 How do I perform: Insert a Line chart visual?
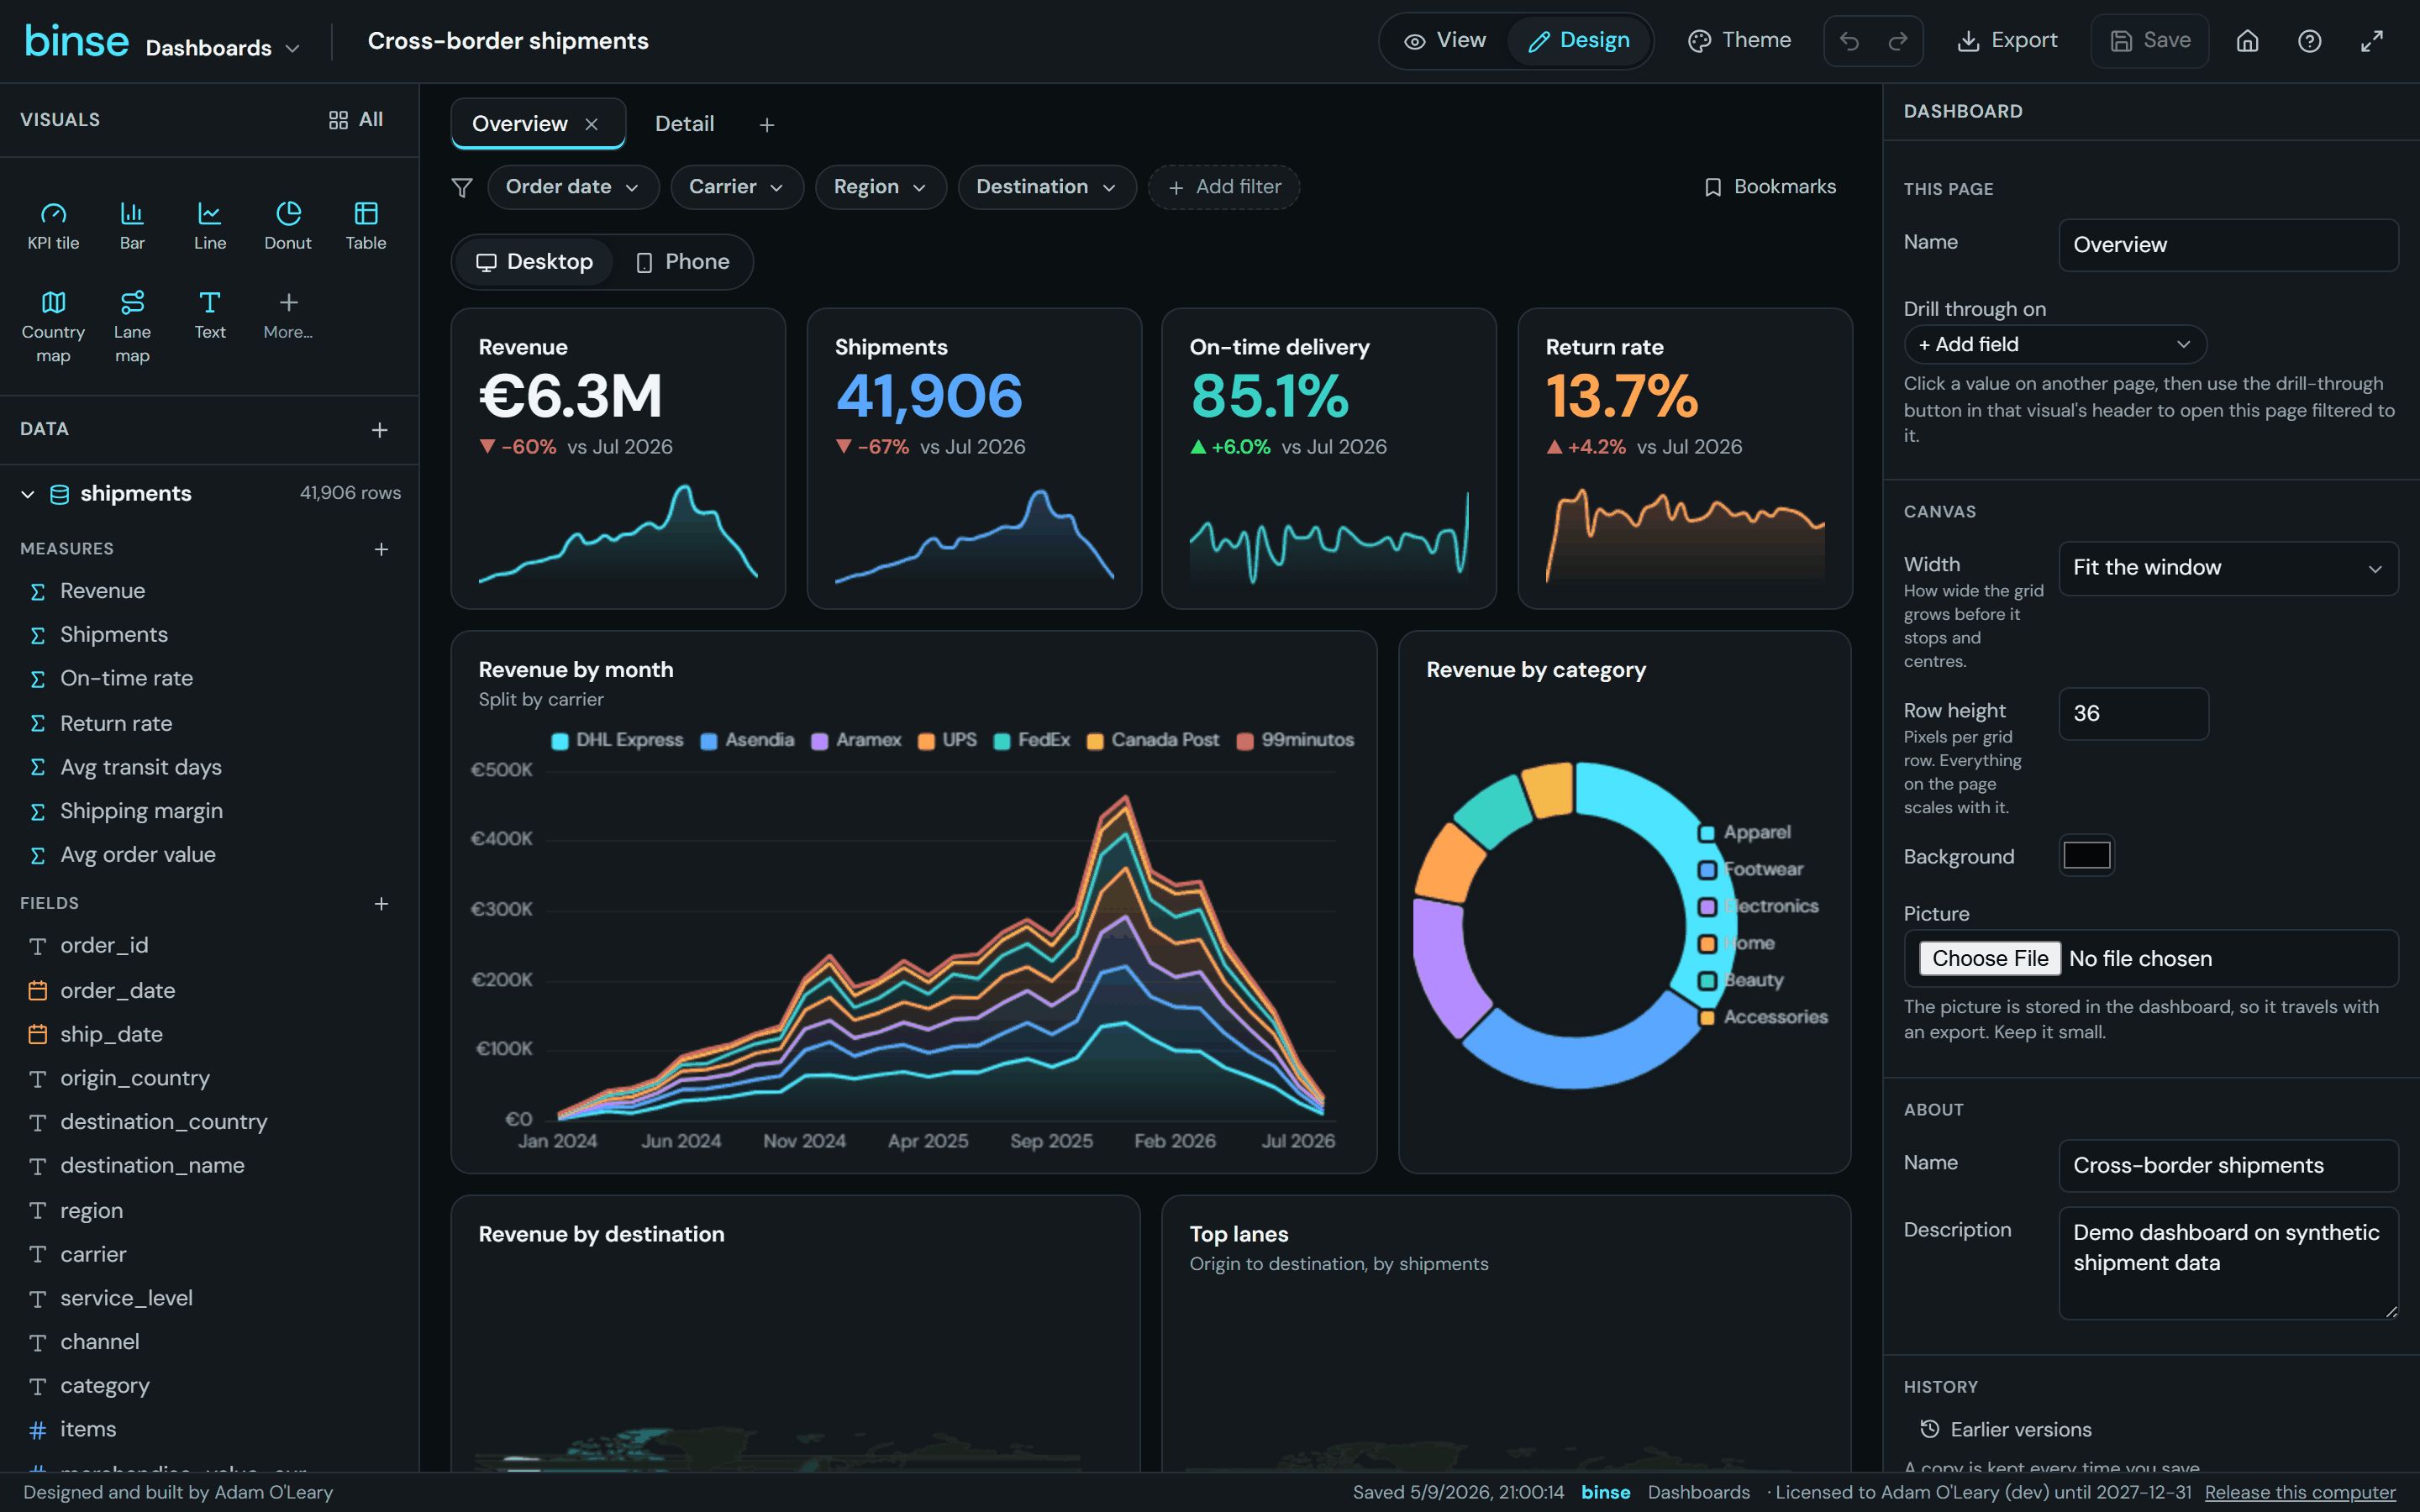coord(210,226)
